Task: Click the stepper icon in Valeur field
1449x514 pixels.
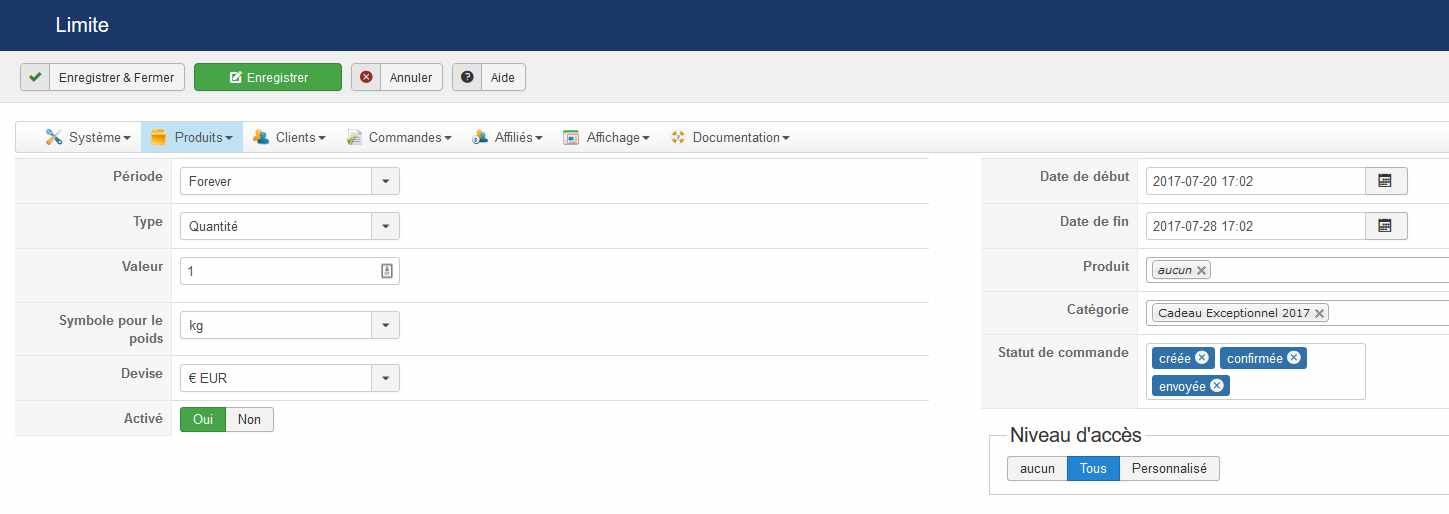Action: pyautogui.click(x=387, y=271)
